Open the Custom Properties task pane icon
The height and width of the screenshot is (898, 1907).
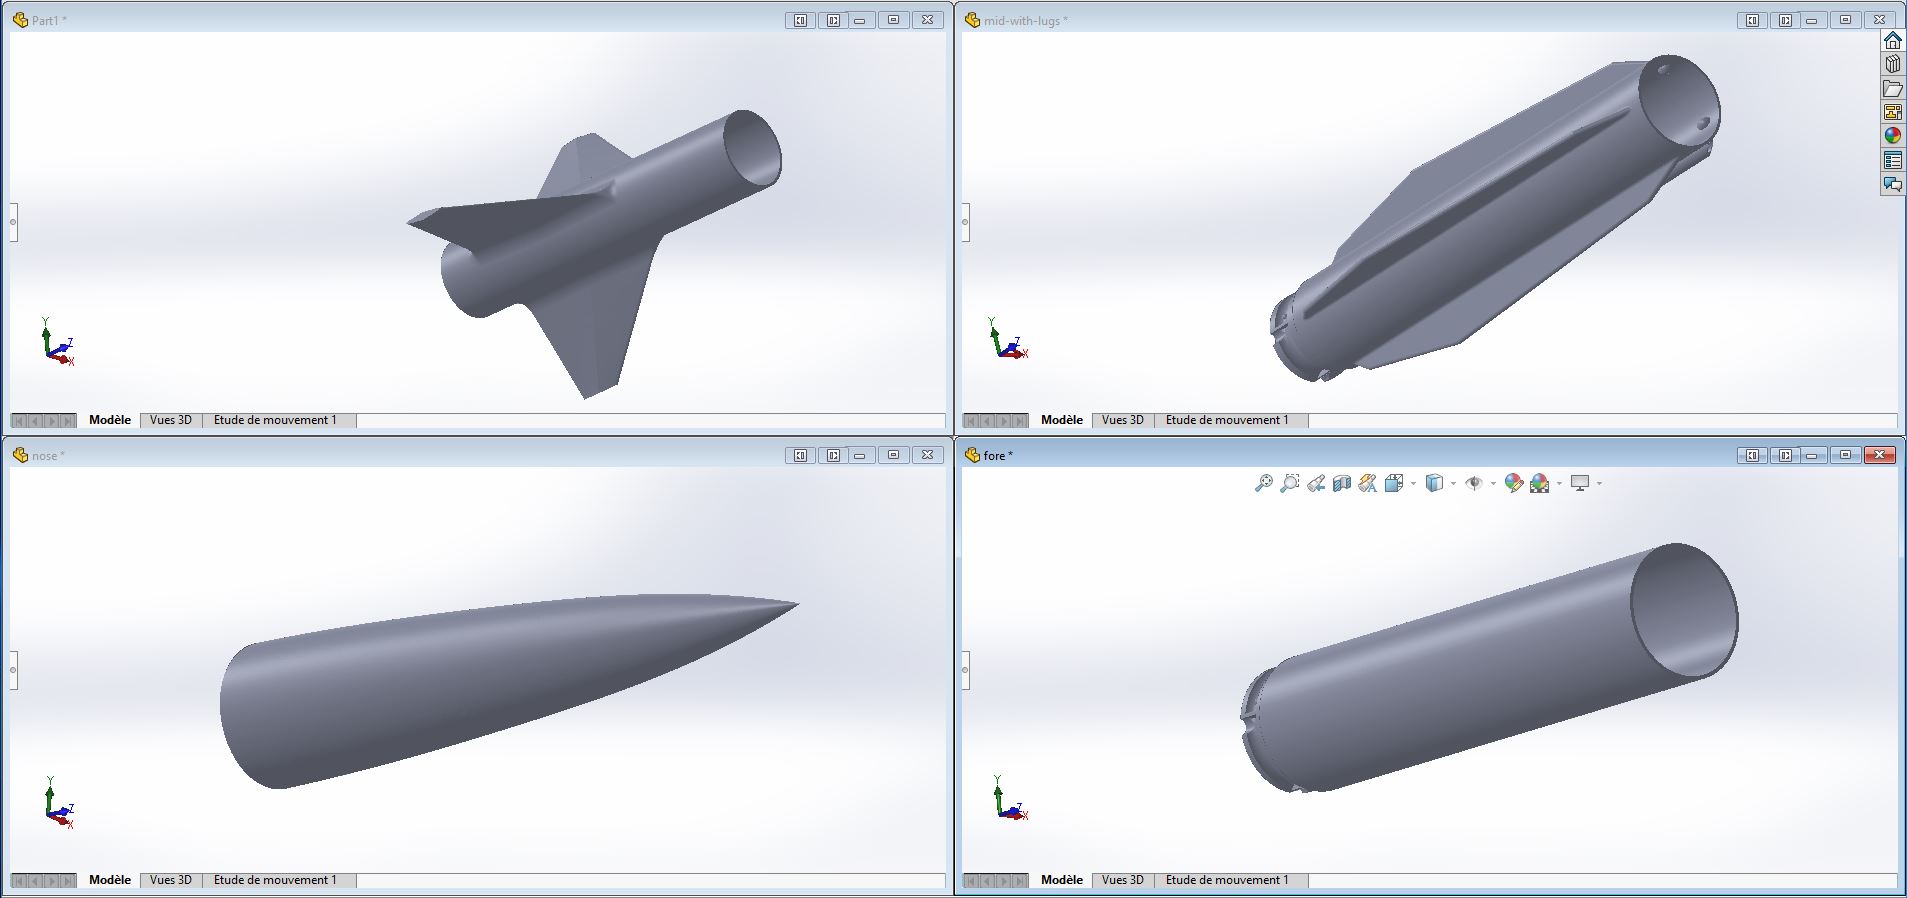(1892, 160)
